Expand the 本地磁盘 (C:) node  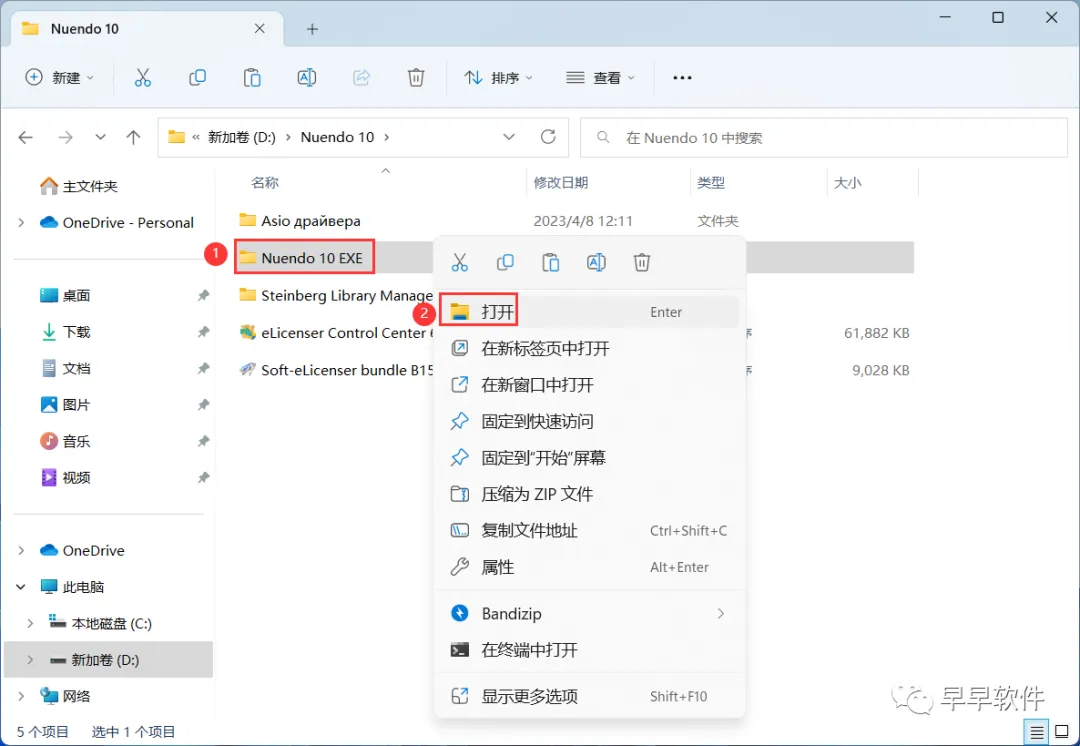30,623
